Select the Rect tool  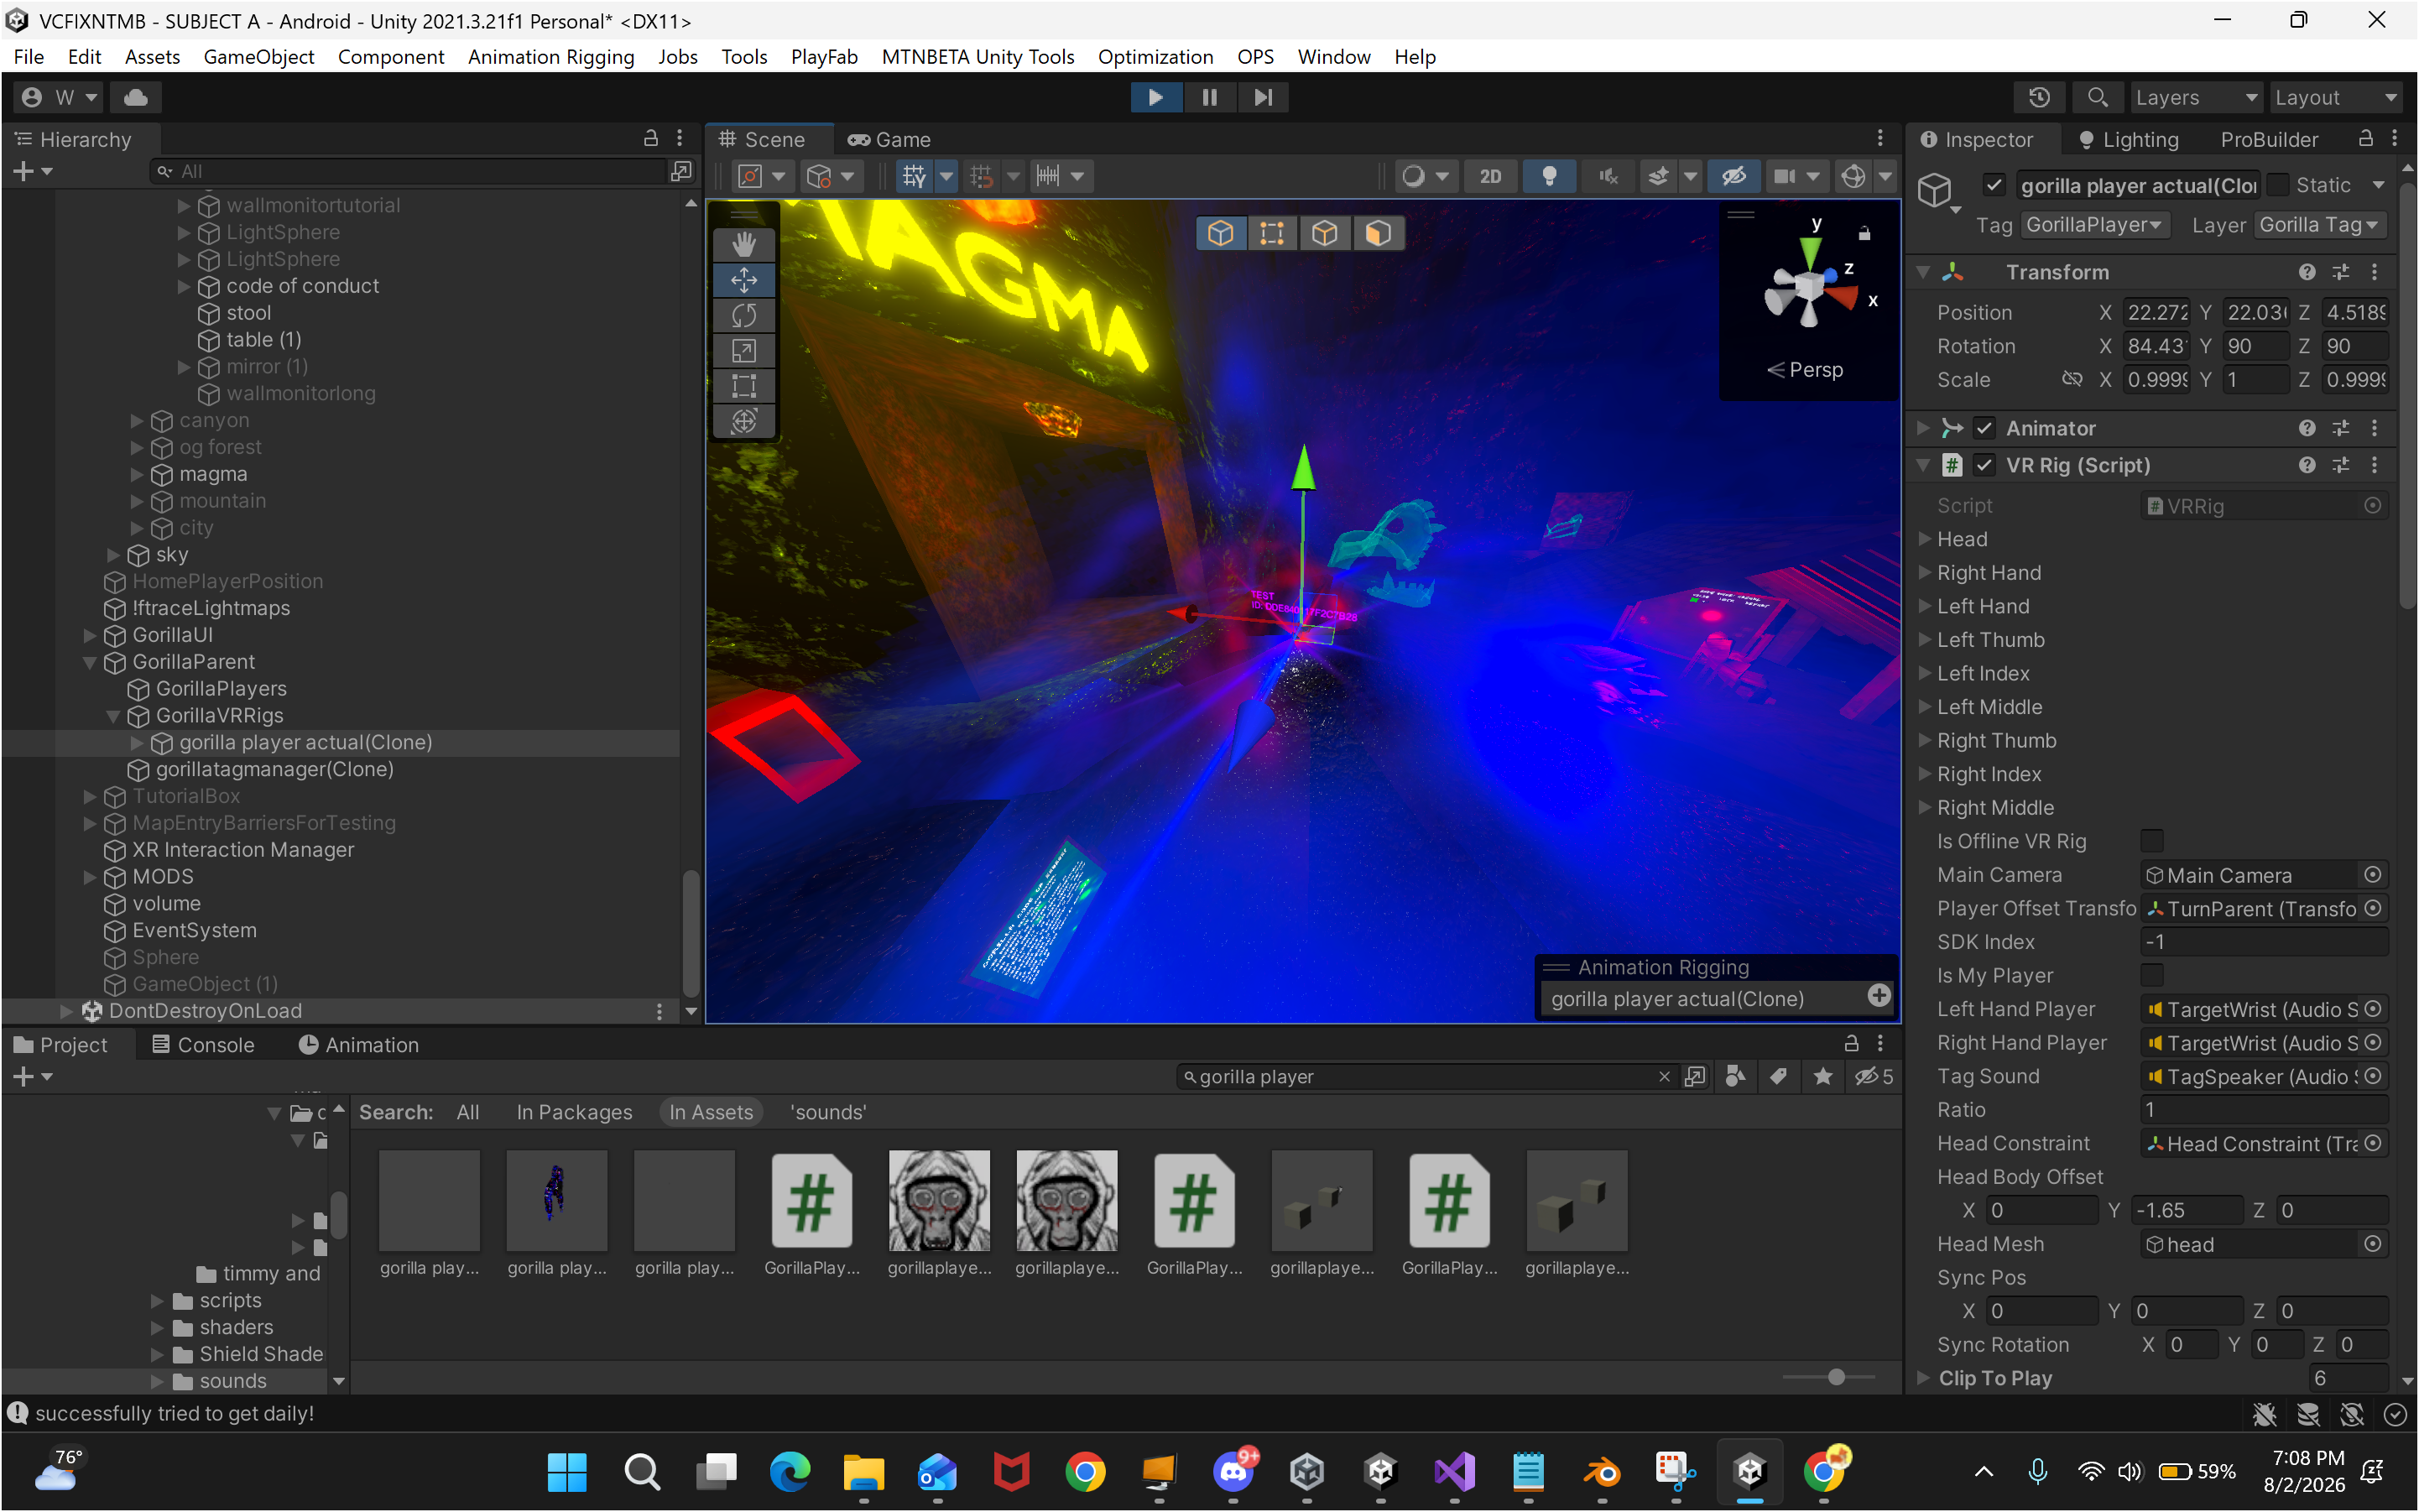click(743, 386)
